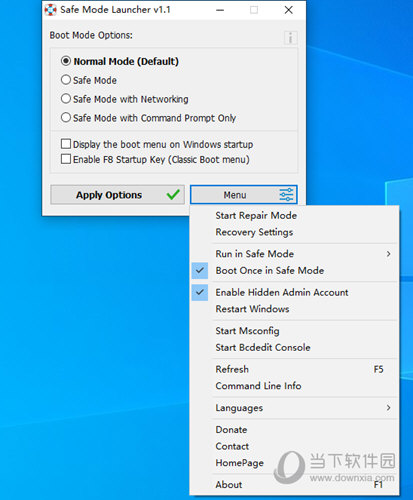Image resolution: width=413 pixels, height=500 pixels.
Task: Minimize the Safe Mode Launcher window
Action: [x=220, y=10]
